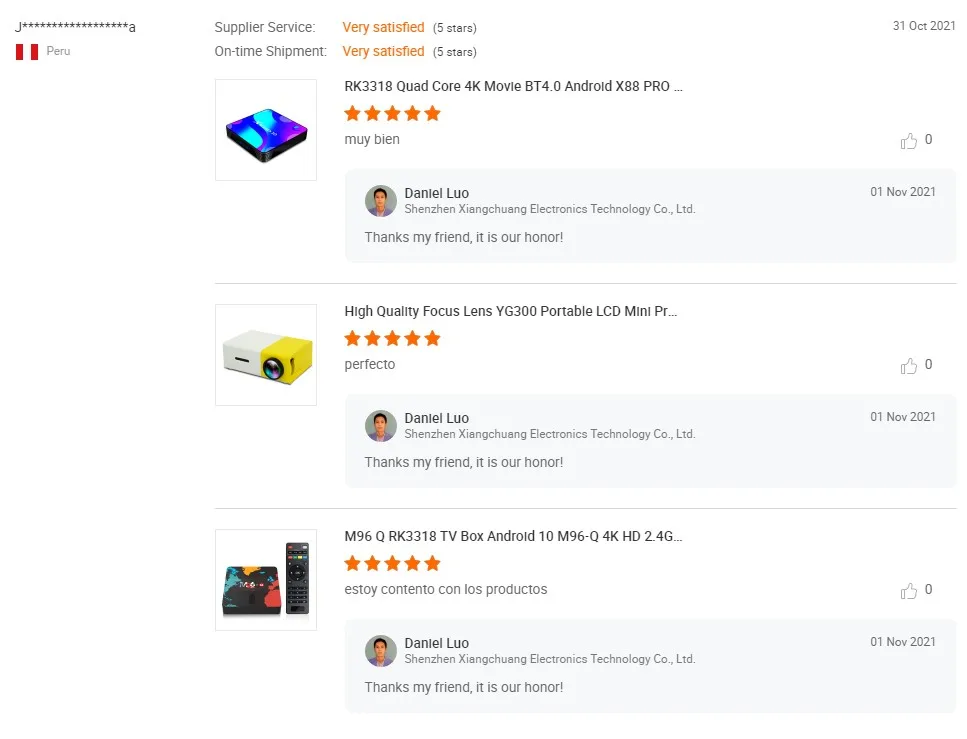Click five-star rating of YG300 projector review
Viewport: 967px width, 739px height.
(392, 339)
